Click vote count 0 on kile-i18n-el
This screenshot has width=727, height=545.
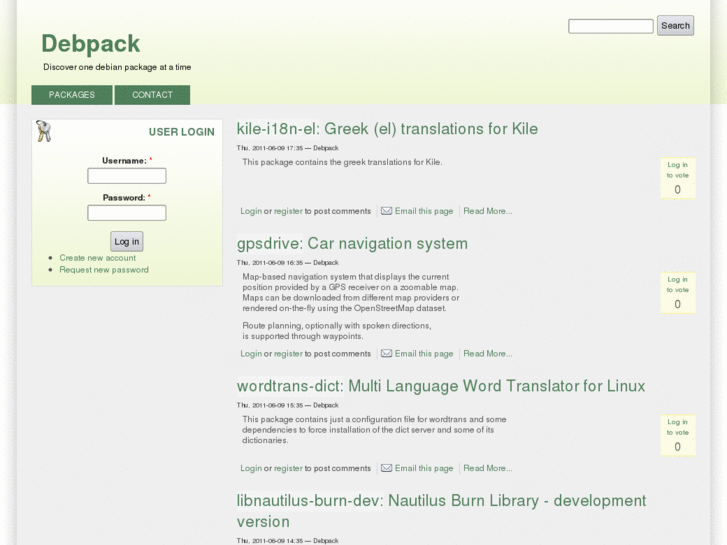pos(677,189)
